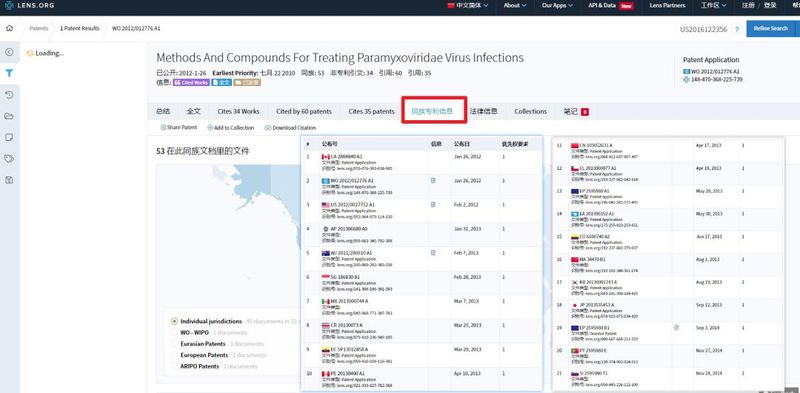Open document icon in AU 2011/280910 row
This screenshot has width=800, height=393.
click(x=433, y=253)
